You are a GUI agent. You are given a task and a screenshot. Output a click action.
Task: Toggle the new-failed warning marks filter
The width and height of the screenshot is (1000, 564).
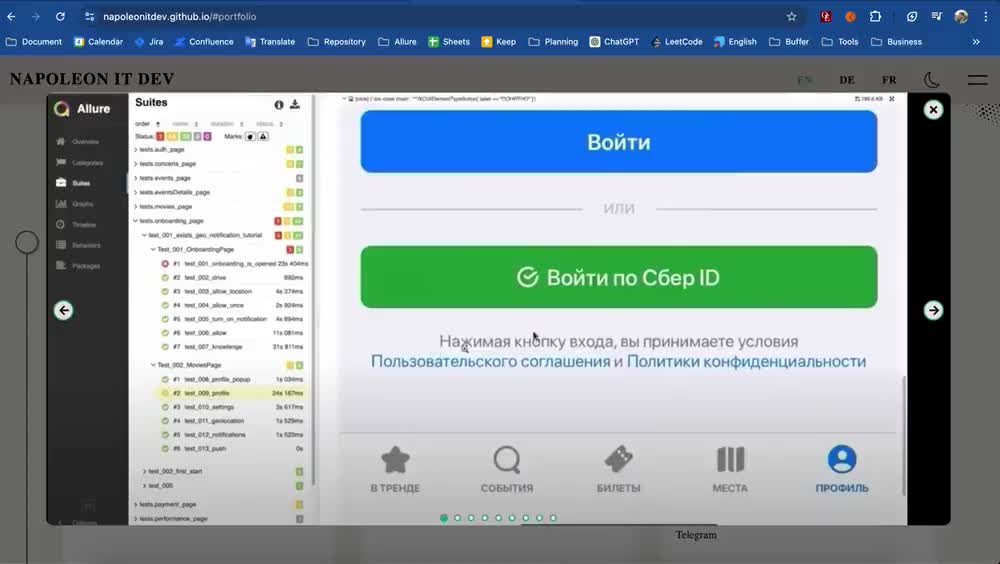[263, 137]
